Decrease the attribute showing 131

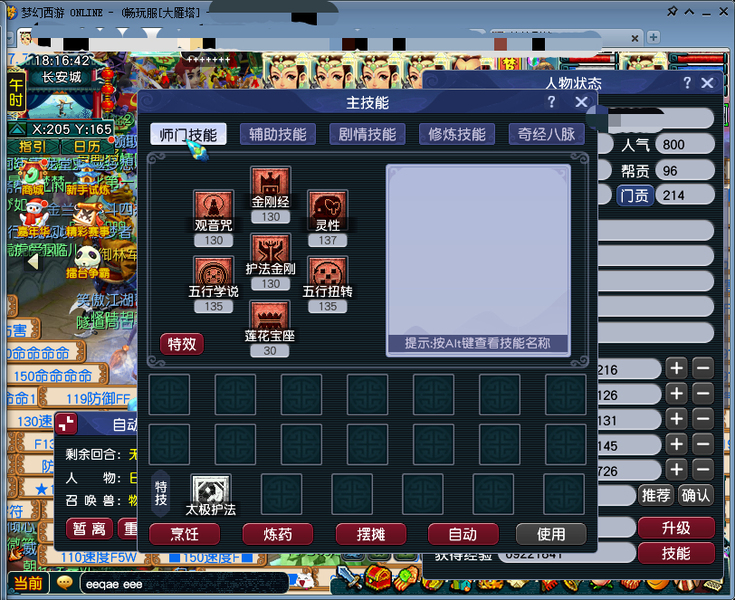point(703,419)
